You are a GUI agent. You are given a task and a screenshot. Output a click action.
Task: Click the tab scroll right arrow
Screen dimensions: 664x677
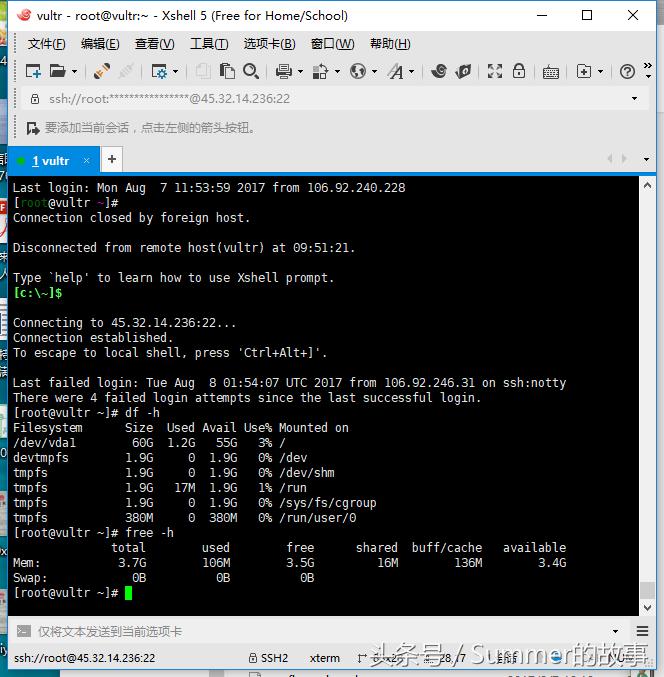[624, 159]
